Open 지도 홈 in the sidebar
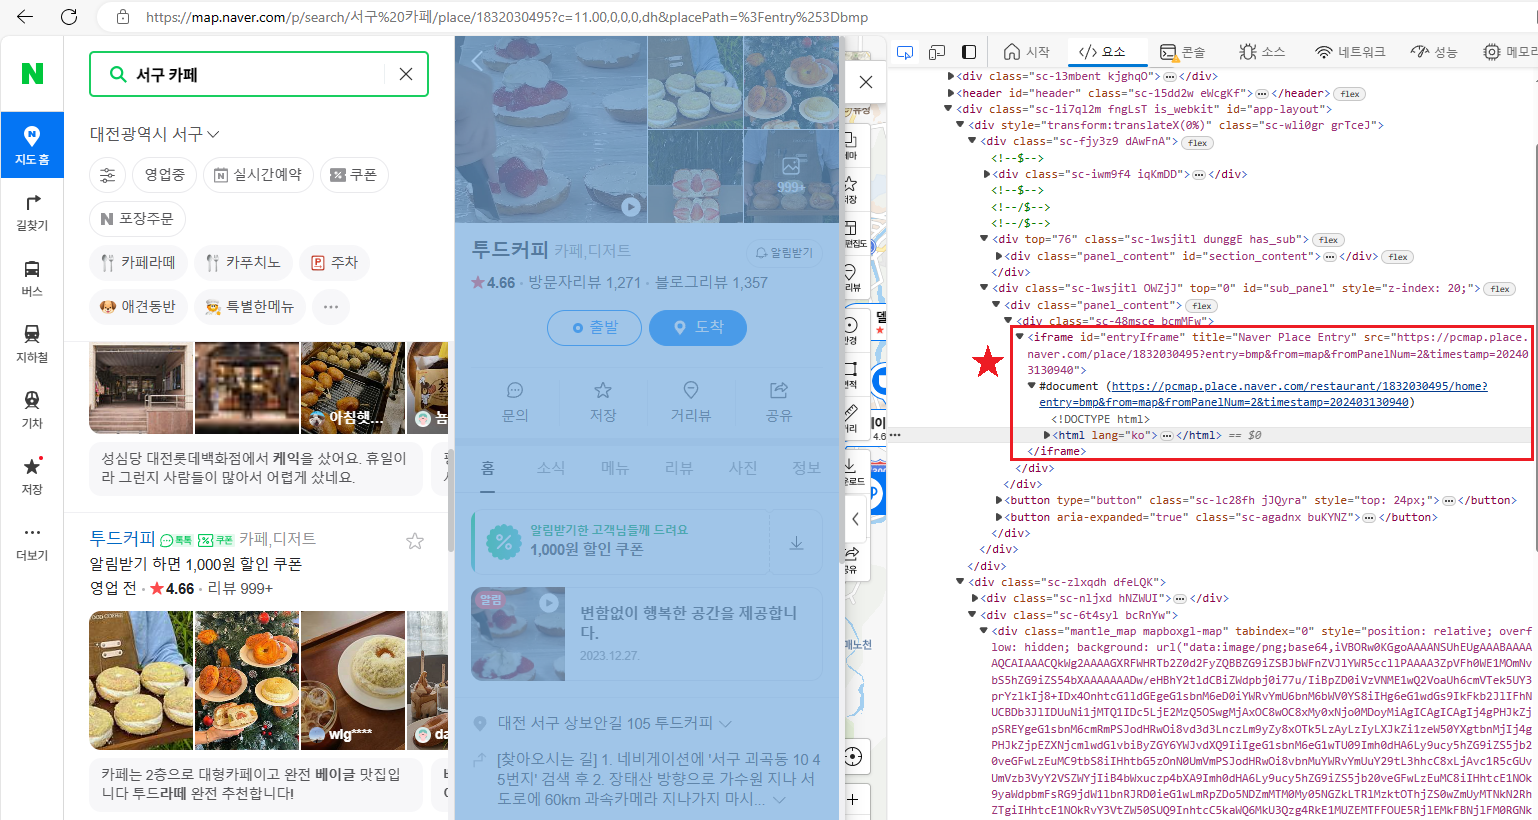This screenshot has width=1538, height=820. (x=32, y=145)
